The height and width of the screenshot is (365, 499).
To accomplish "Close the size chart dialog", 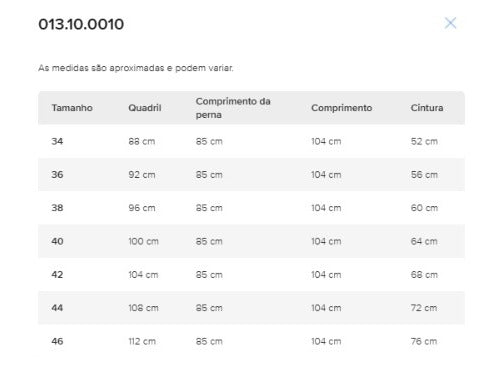I will coord(450,23).
